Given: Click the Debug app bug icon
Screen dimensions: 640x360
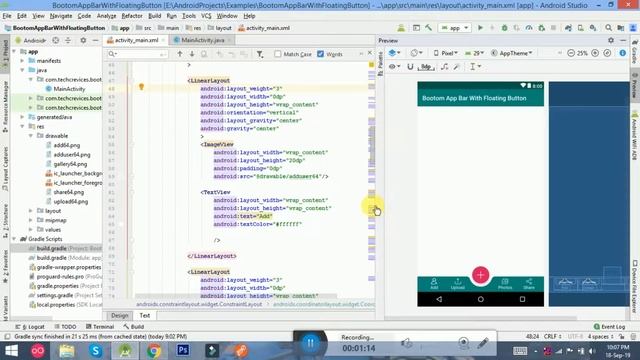Looking at the screenshot, I should click(x=504, y=28).
